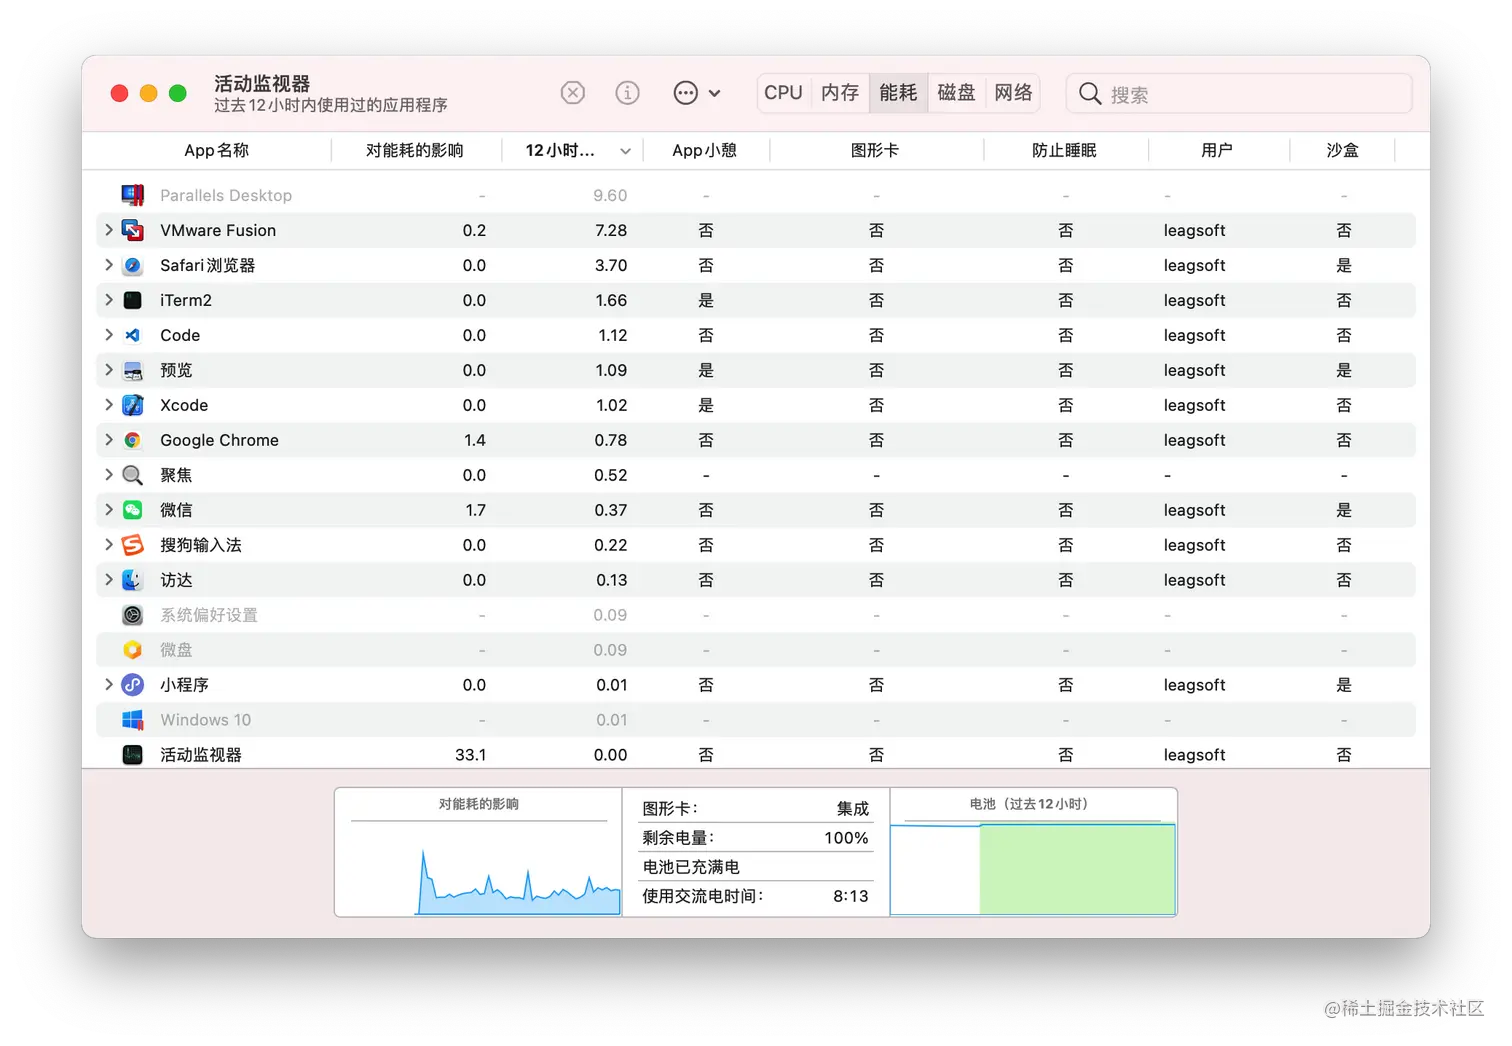Select the 聚焦 row name

176,475
